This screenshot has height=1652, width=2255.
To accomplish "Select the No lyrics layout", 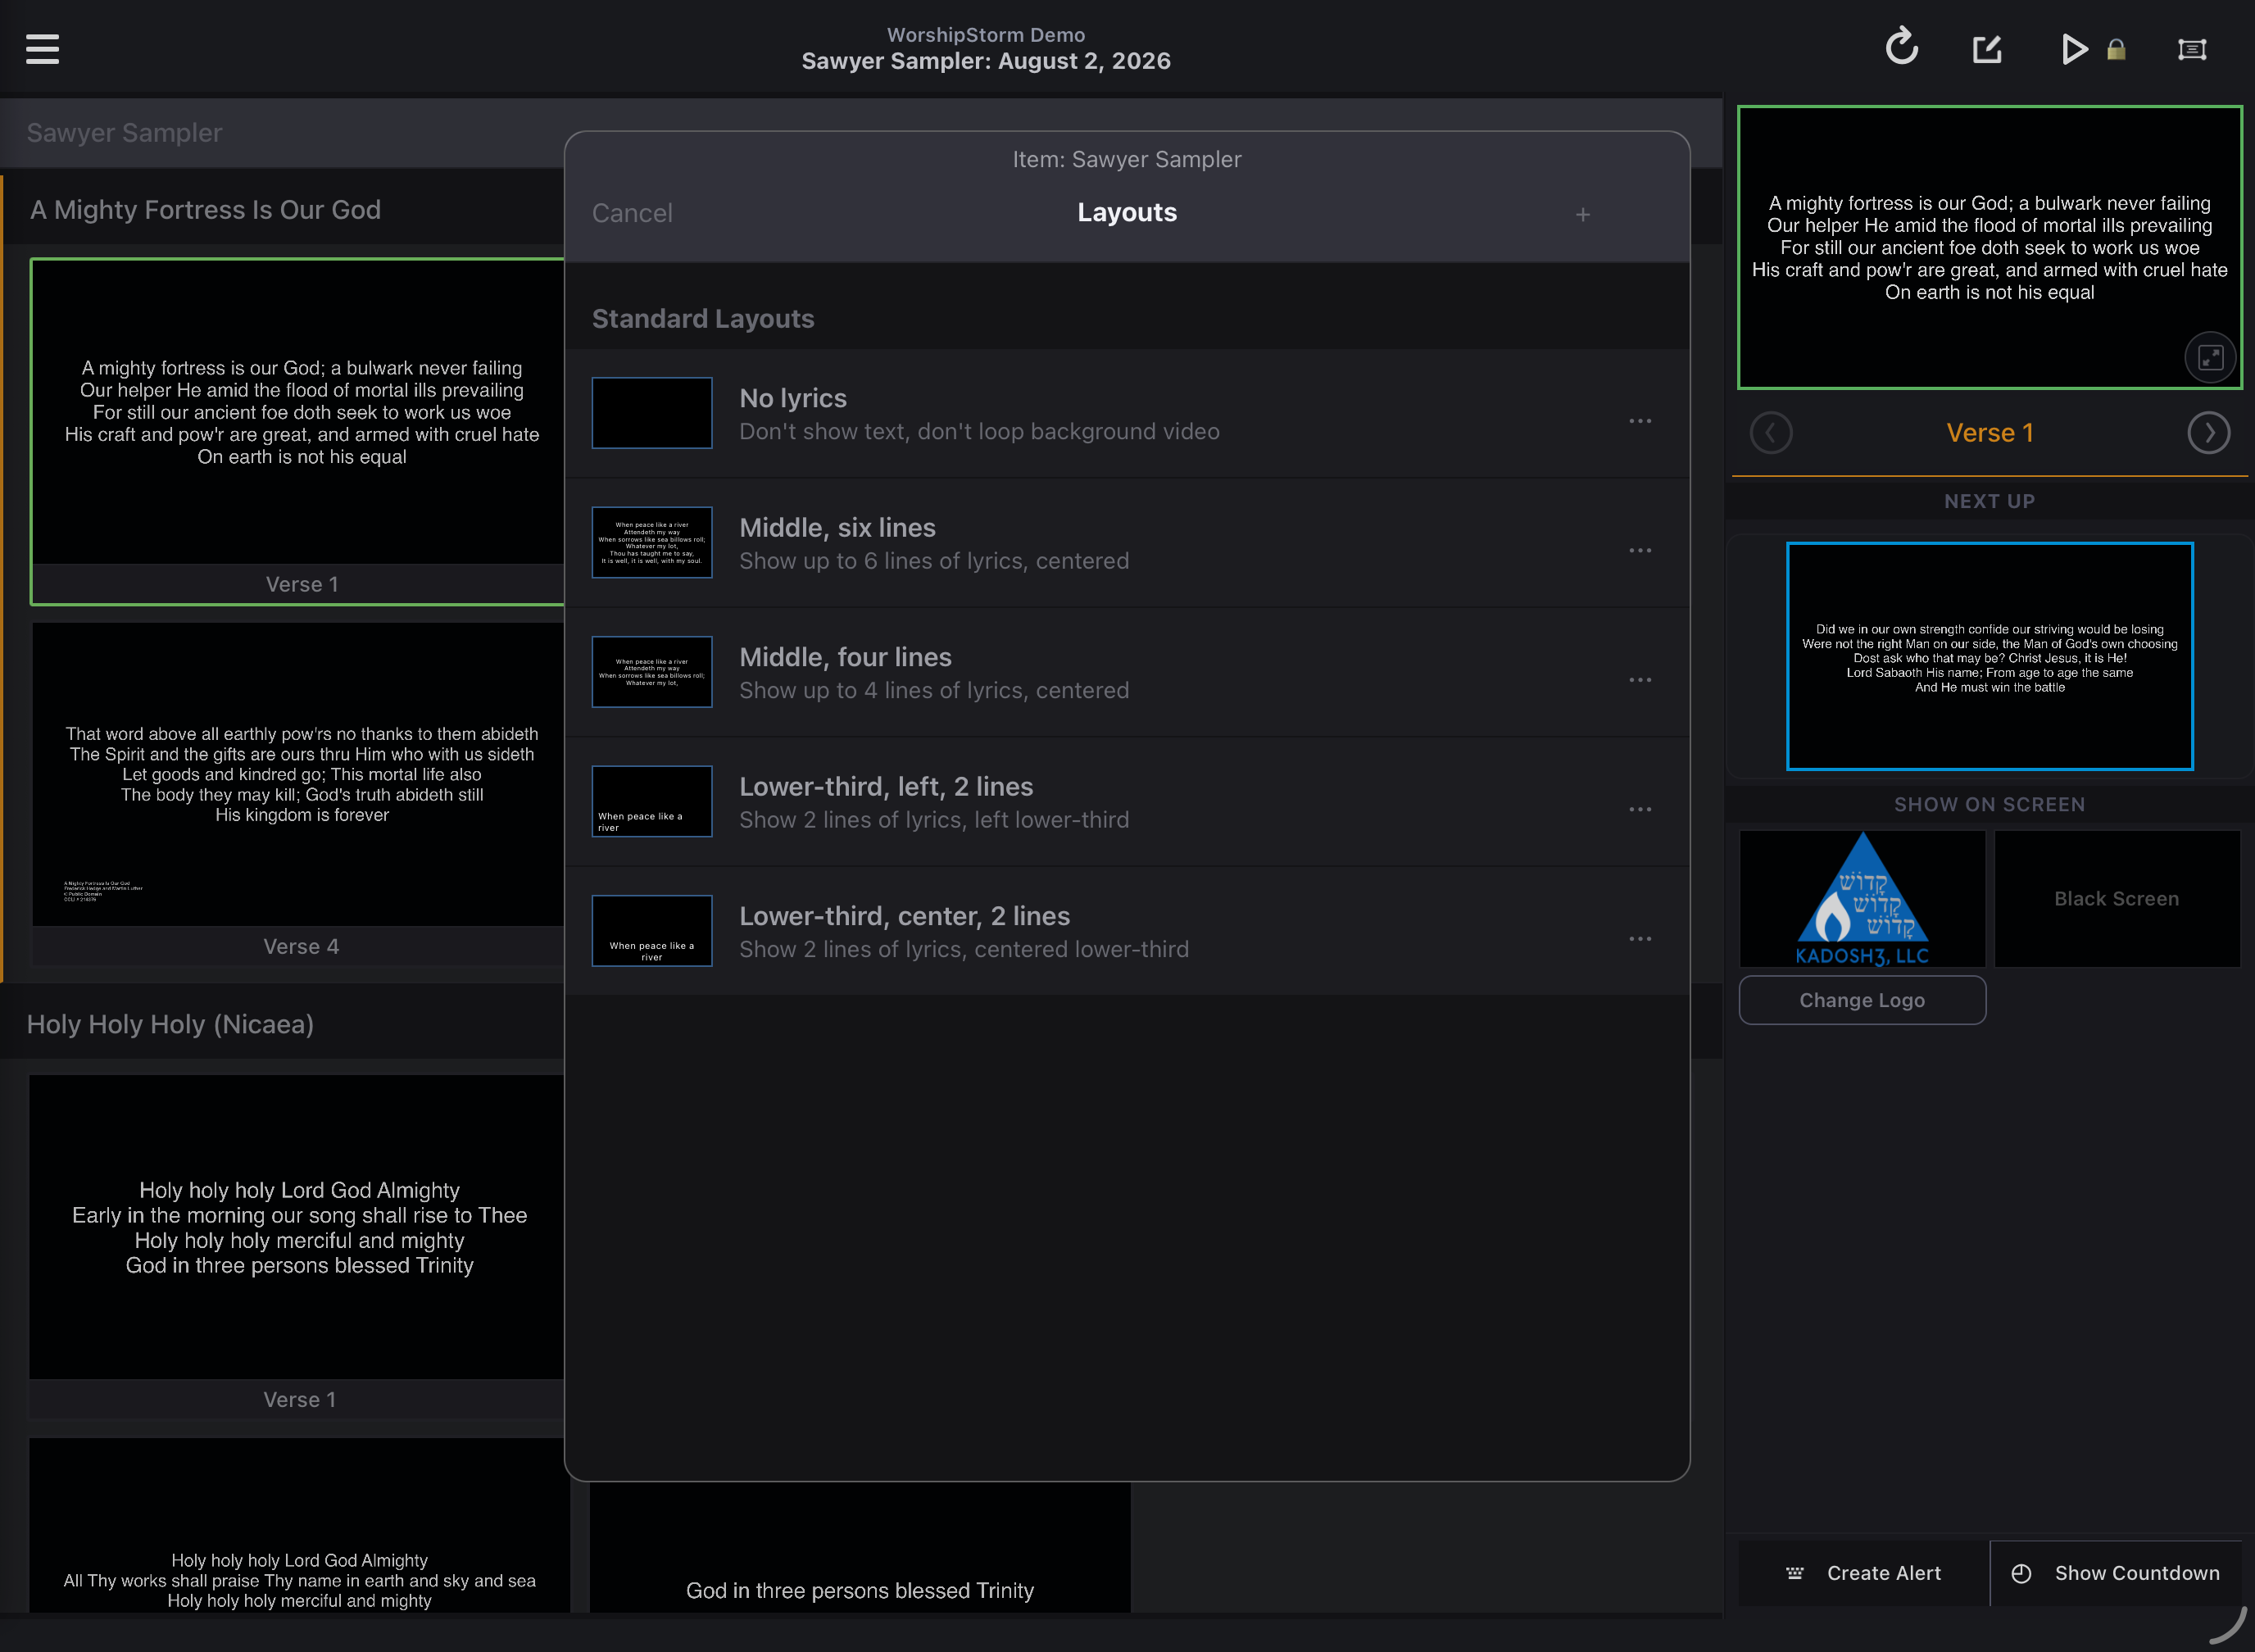I will pyautogui.click(x=1127, y=413).
